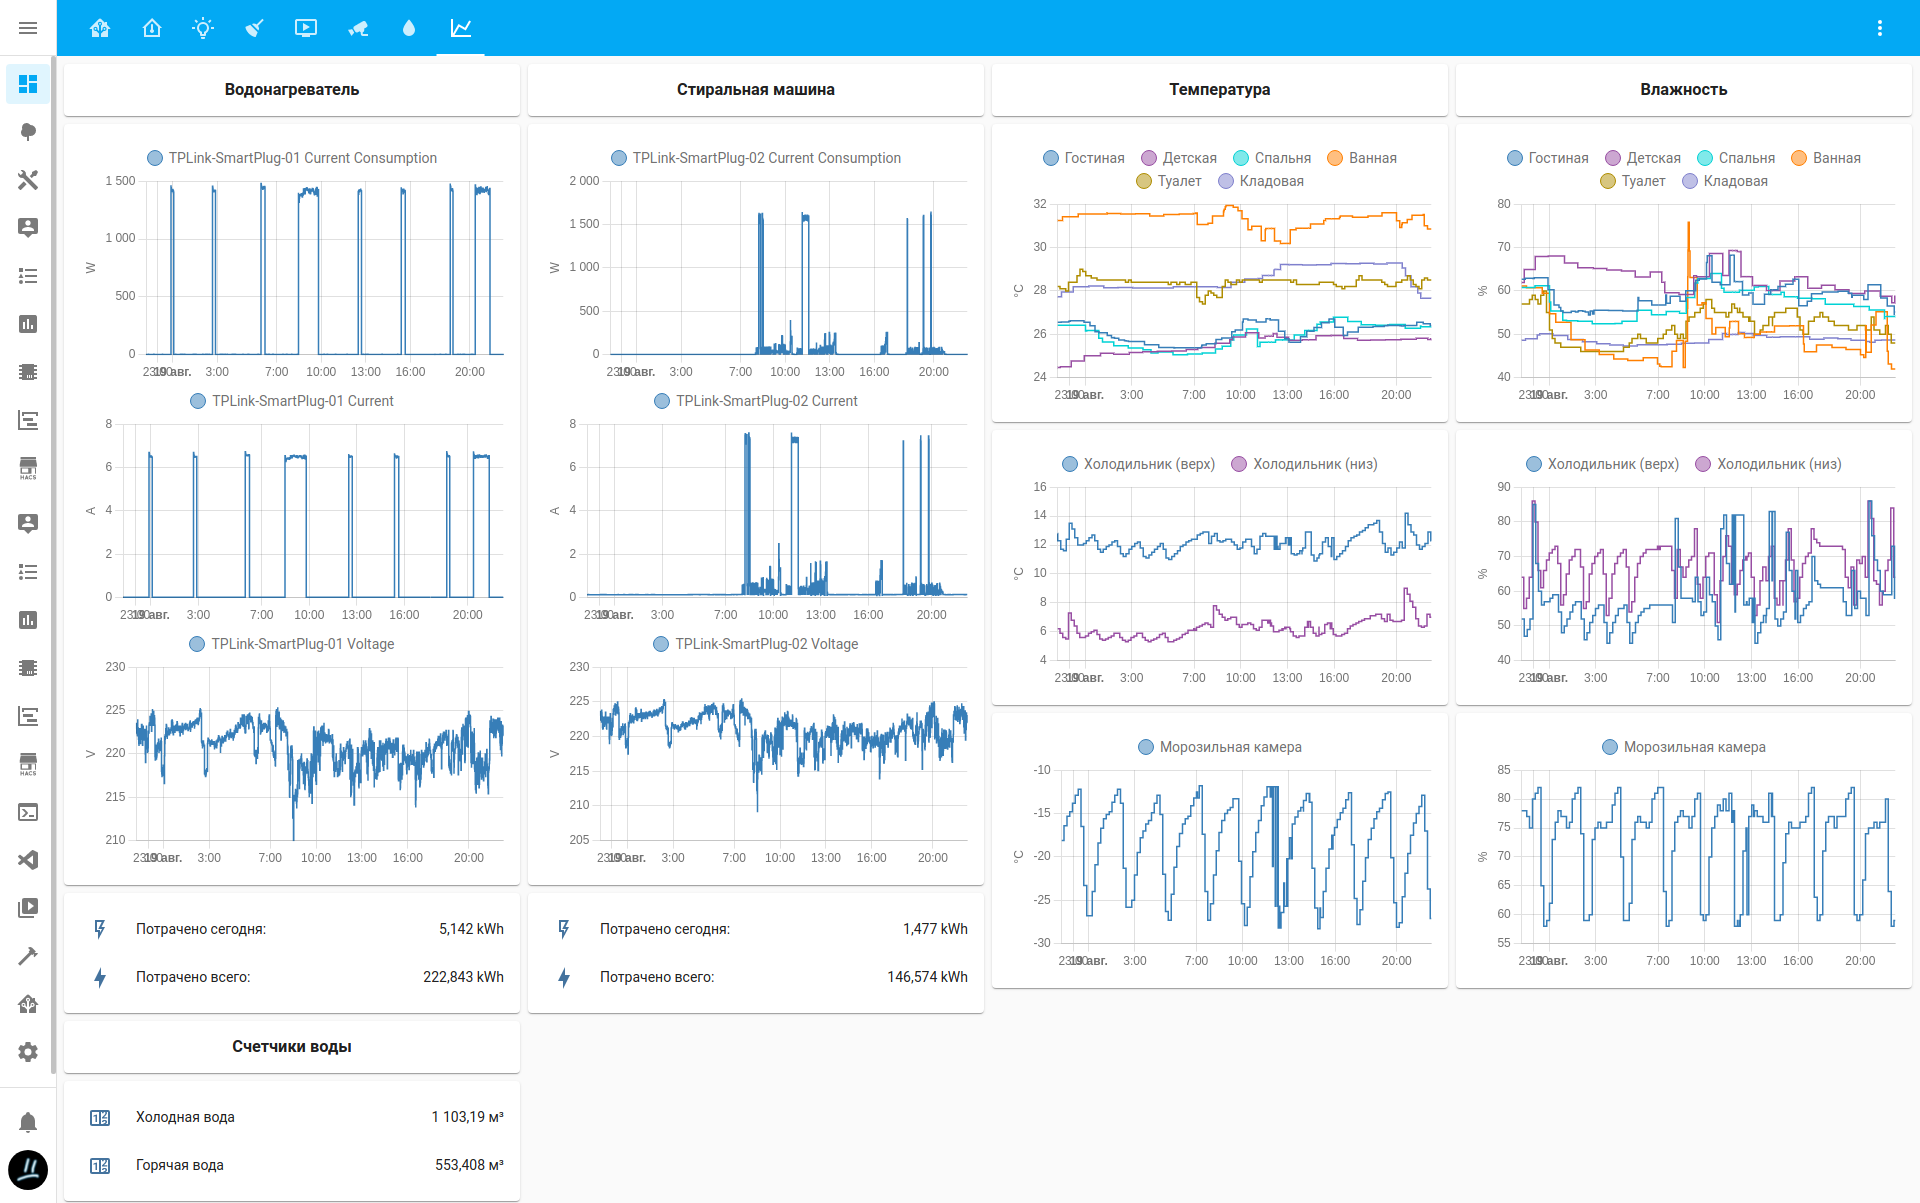Click olive Туалет swatch in Влажность legend
Screen dimensions: 1920x1203
pos(1608,181)
